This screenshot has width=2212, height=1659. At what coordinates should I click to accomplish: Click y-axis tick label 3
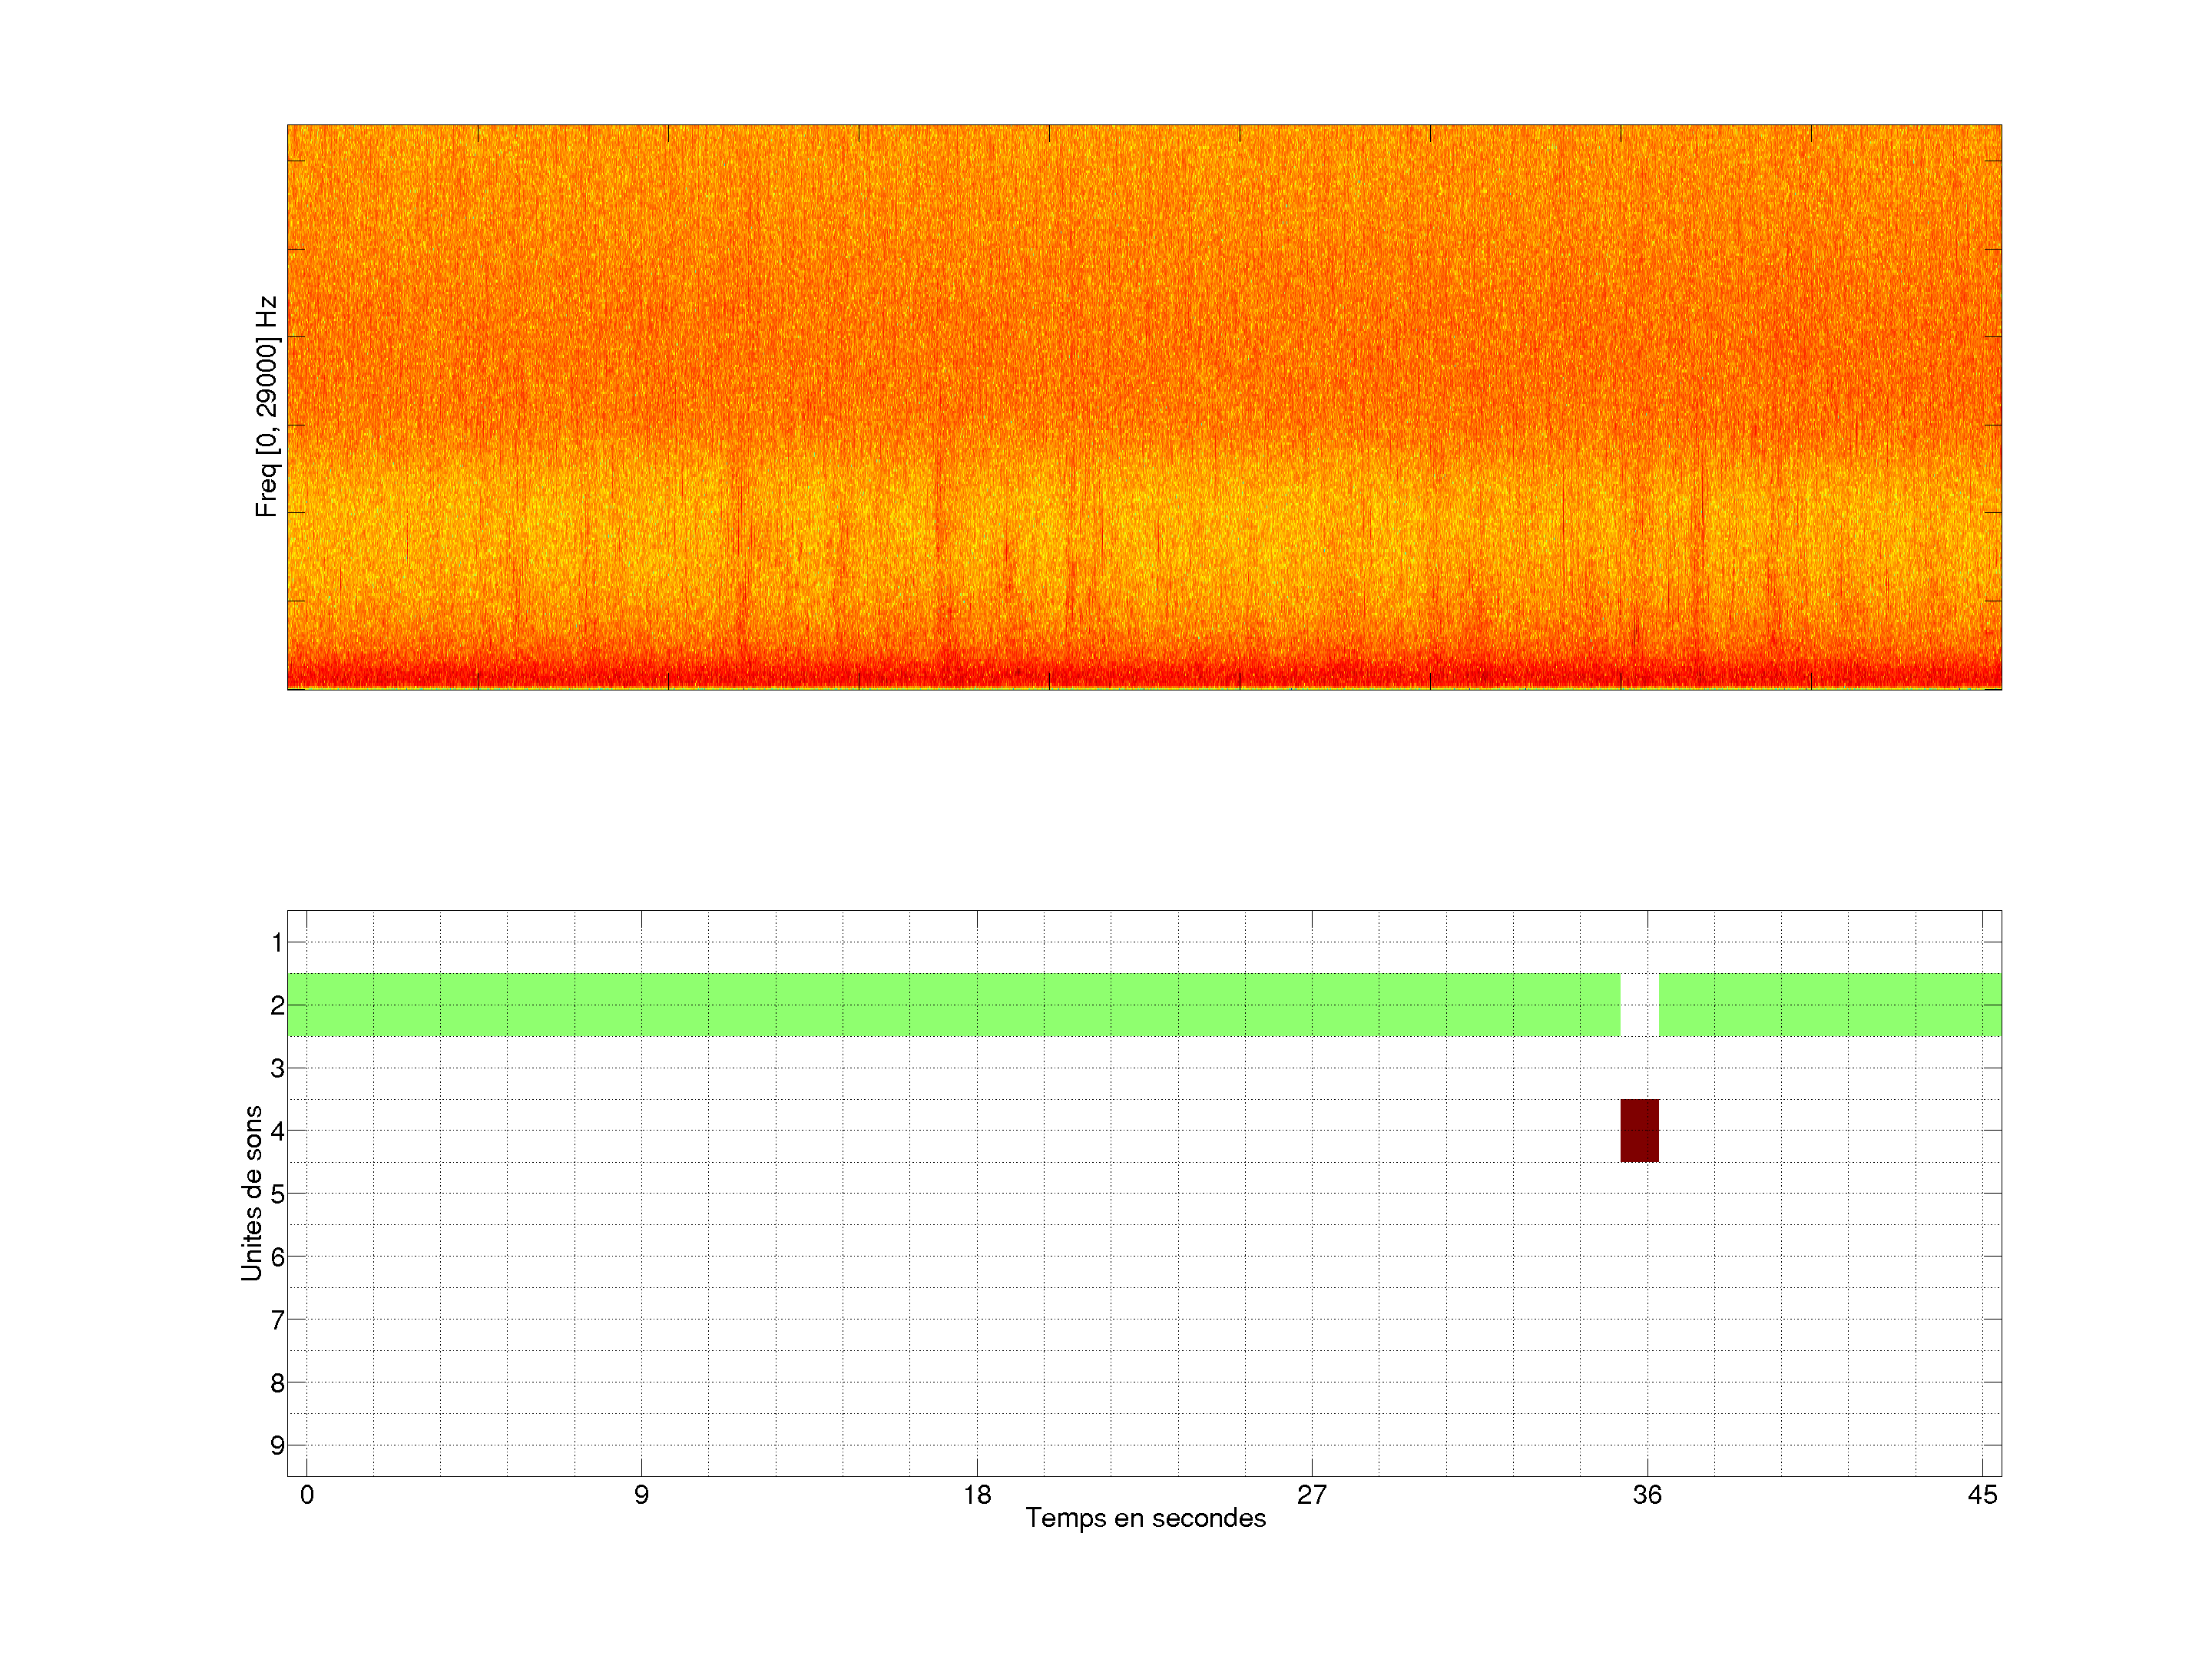[277, 1068]
